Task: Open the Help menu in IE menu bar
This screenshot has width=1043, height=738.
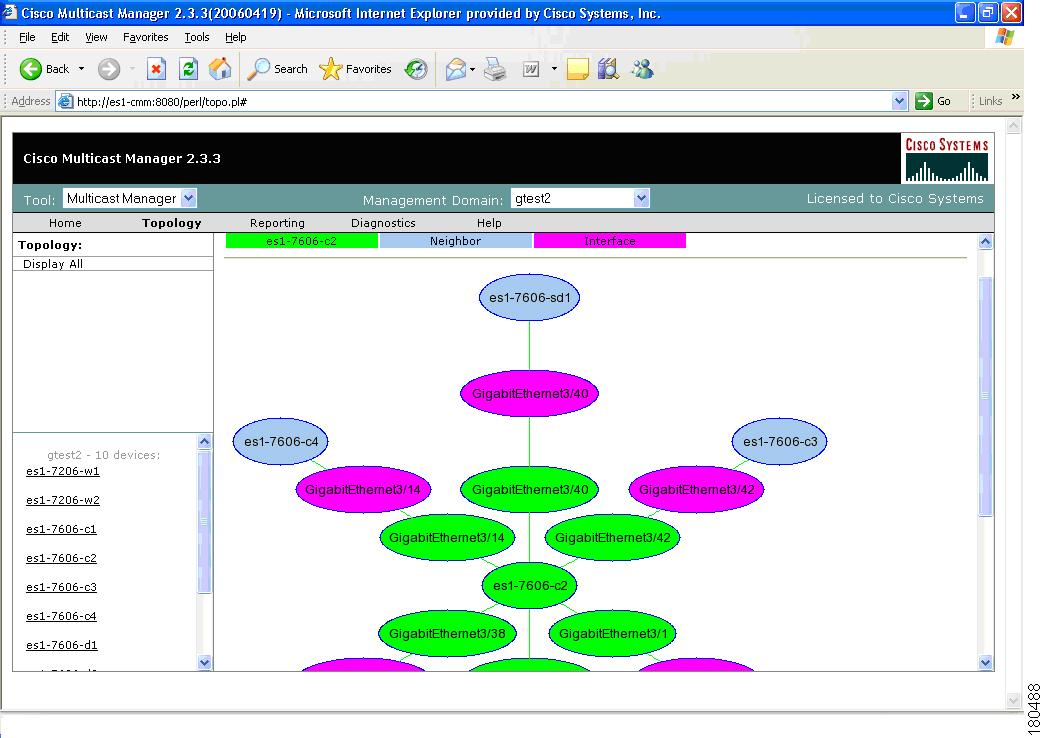Action: 235,37
